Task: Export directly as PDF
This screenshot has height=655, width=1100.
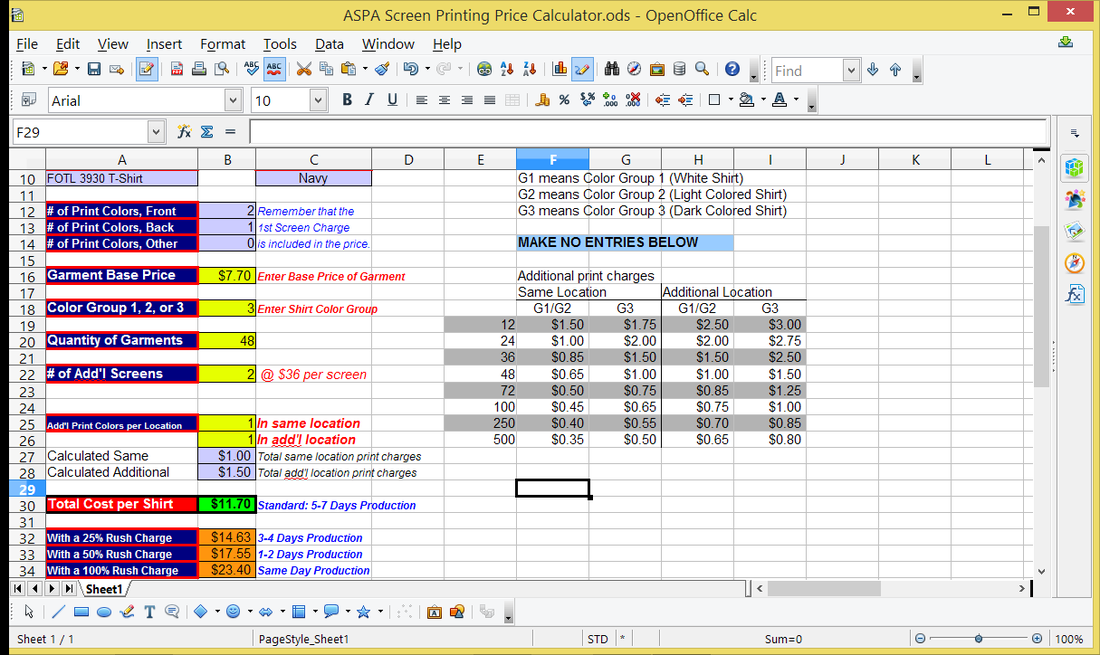Action: coord(176,69)
